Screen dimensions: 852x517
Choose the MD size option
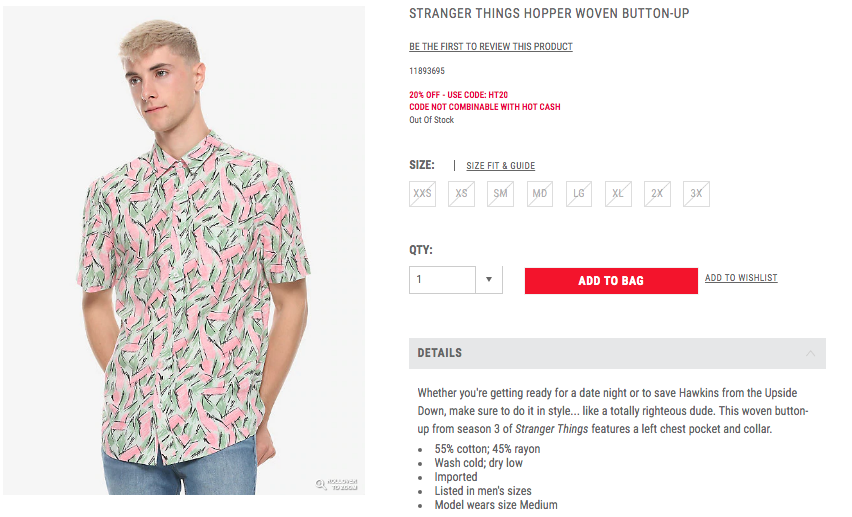[x=540, y=193]
